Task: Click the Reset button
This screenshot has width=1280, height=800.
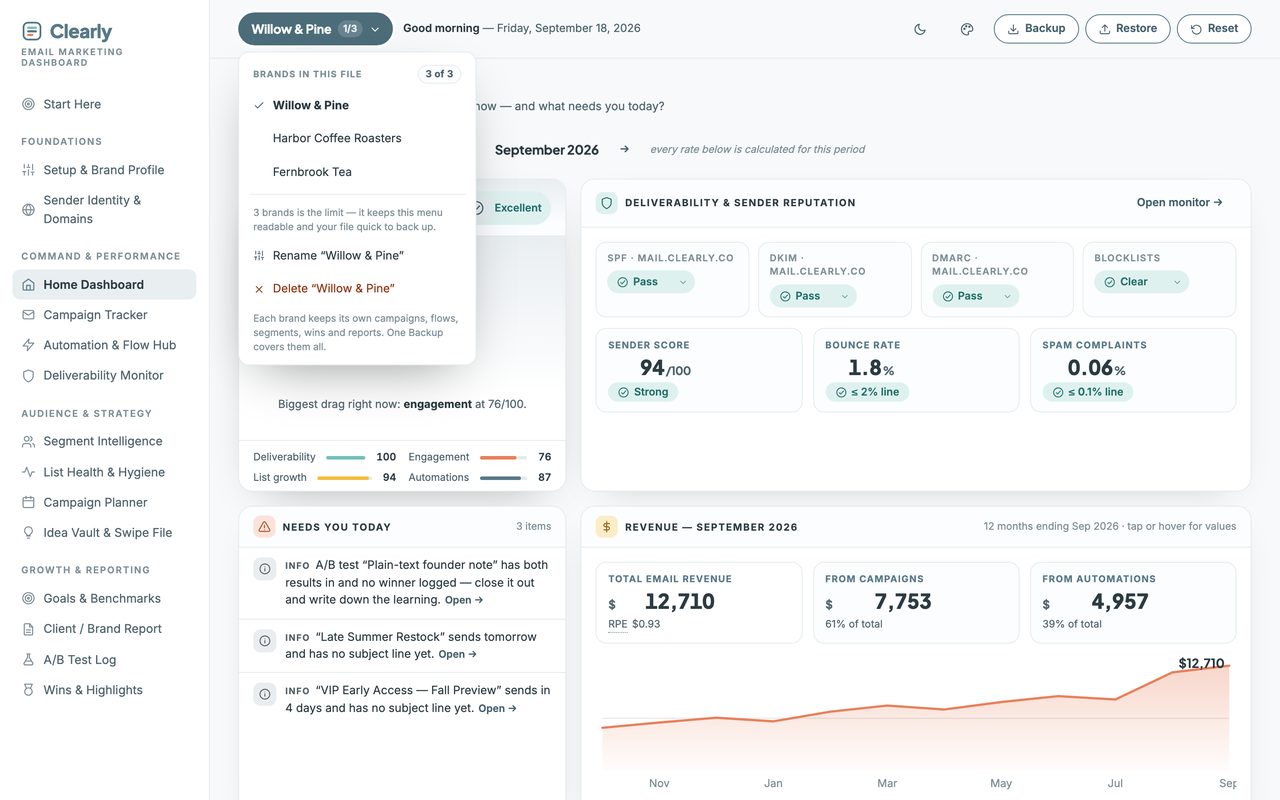Action: pyautogui.click(x=1214, y=29)
